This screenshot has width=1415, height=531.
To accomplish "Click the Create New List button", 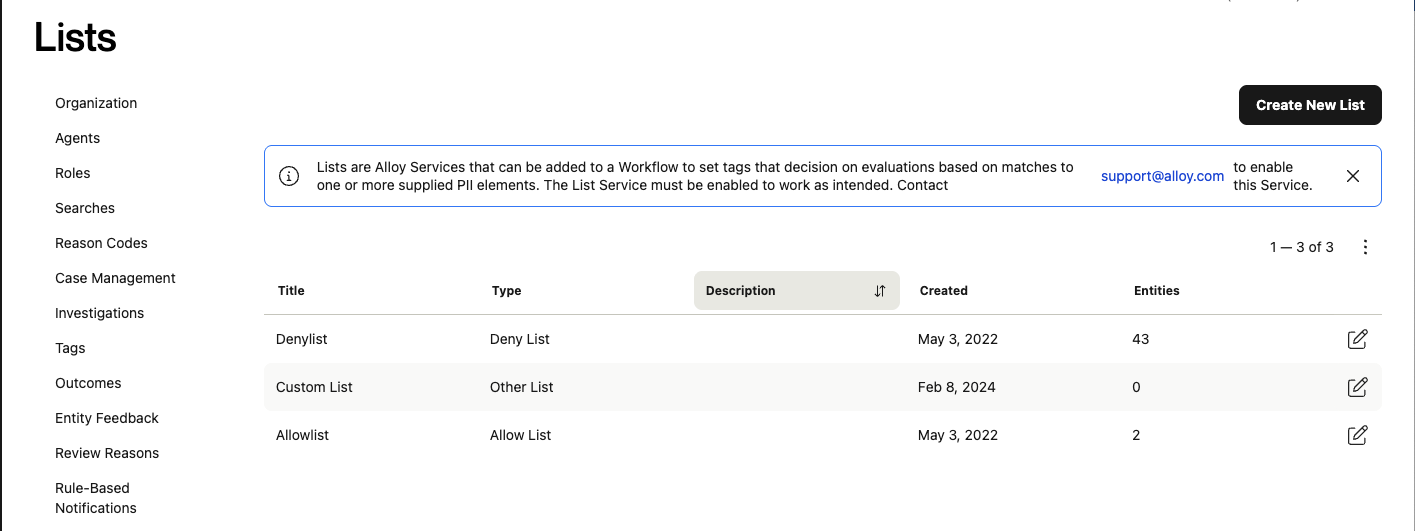I will tap(1309, 105).
